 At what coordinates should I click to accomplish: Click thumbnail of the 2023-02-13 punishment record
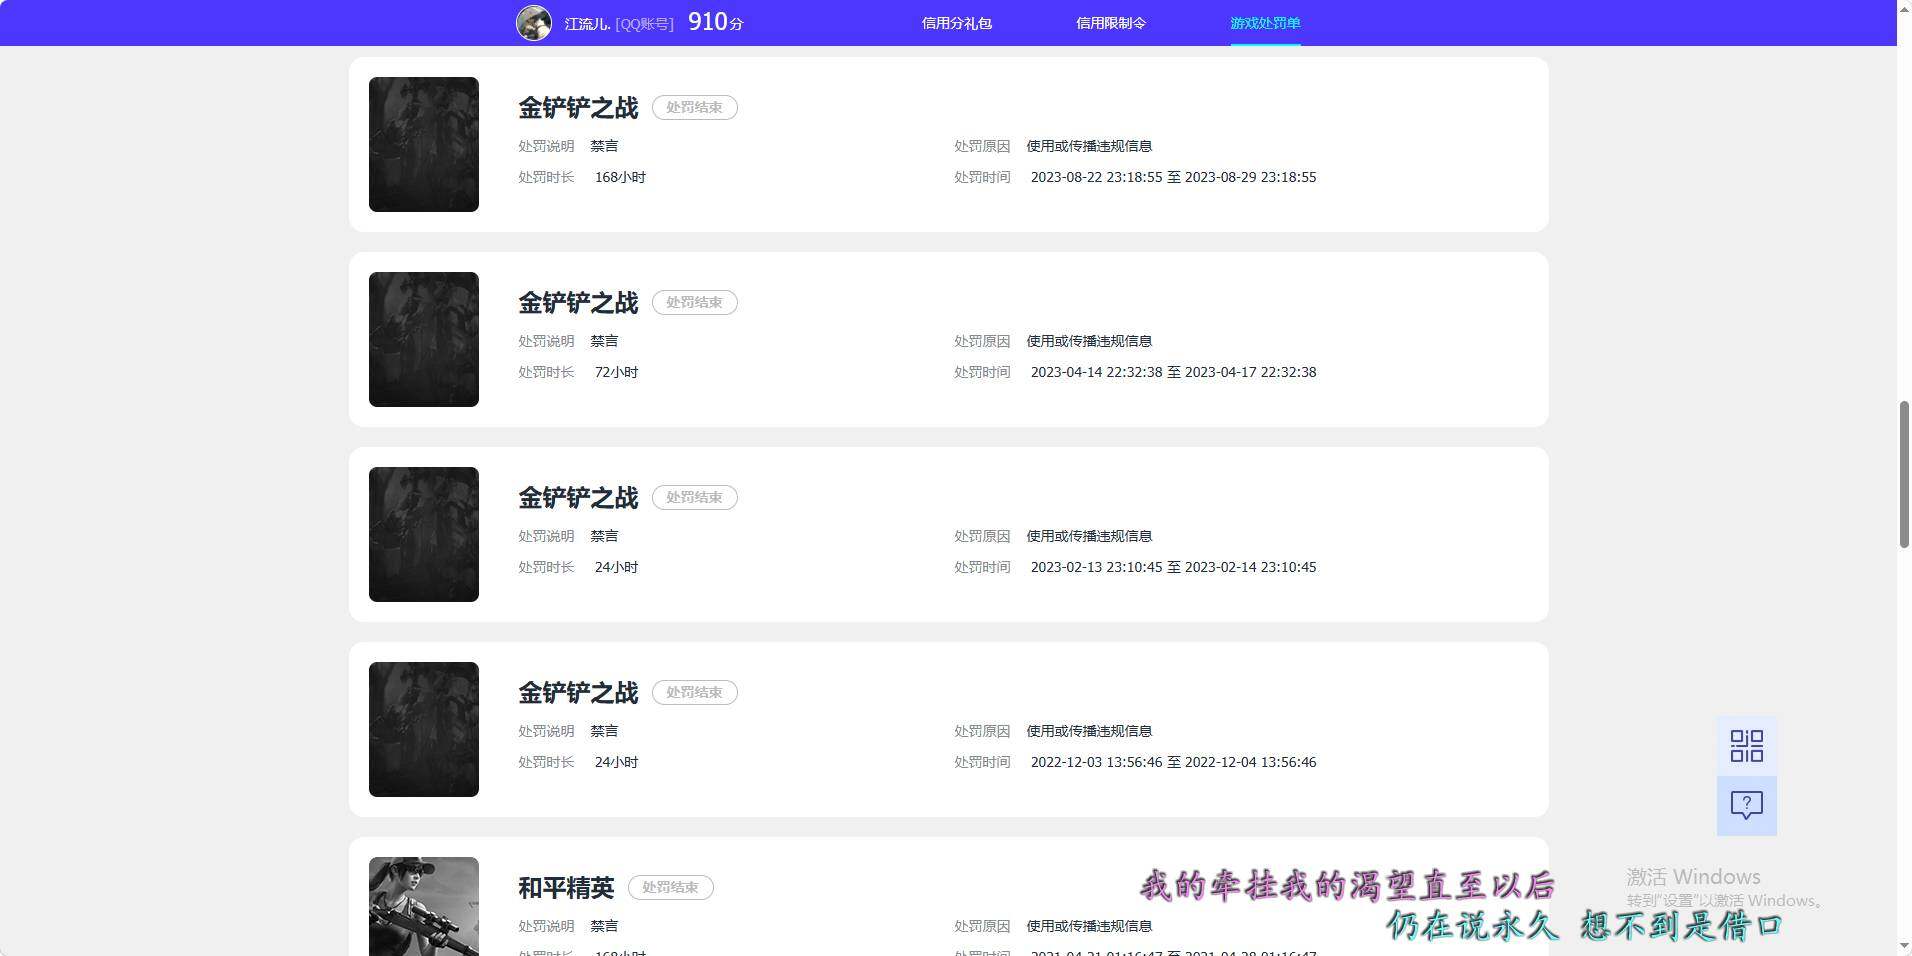point(424,534)
